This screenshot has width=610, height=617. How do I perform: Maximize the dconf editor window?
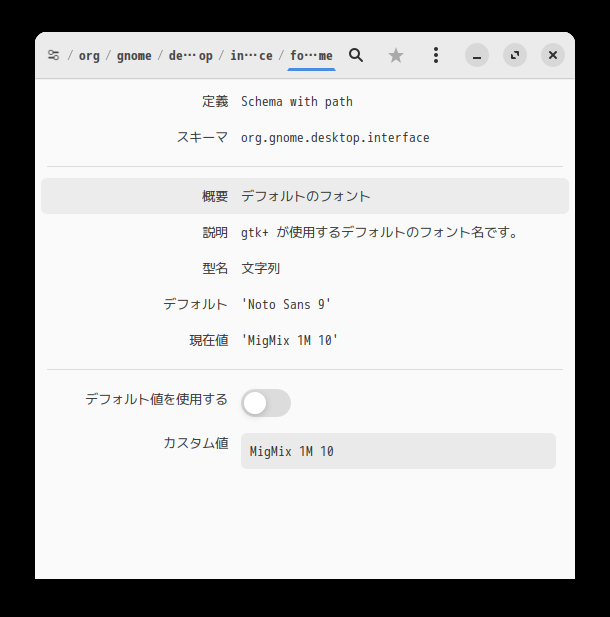coord(515,56)
